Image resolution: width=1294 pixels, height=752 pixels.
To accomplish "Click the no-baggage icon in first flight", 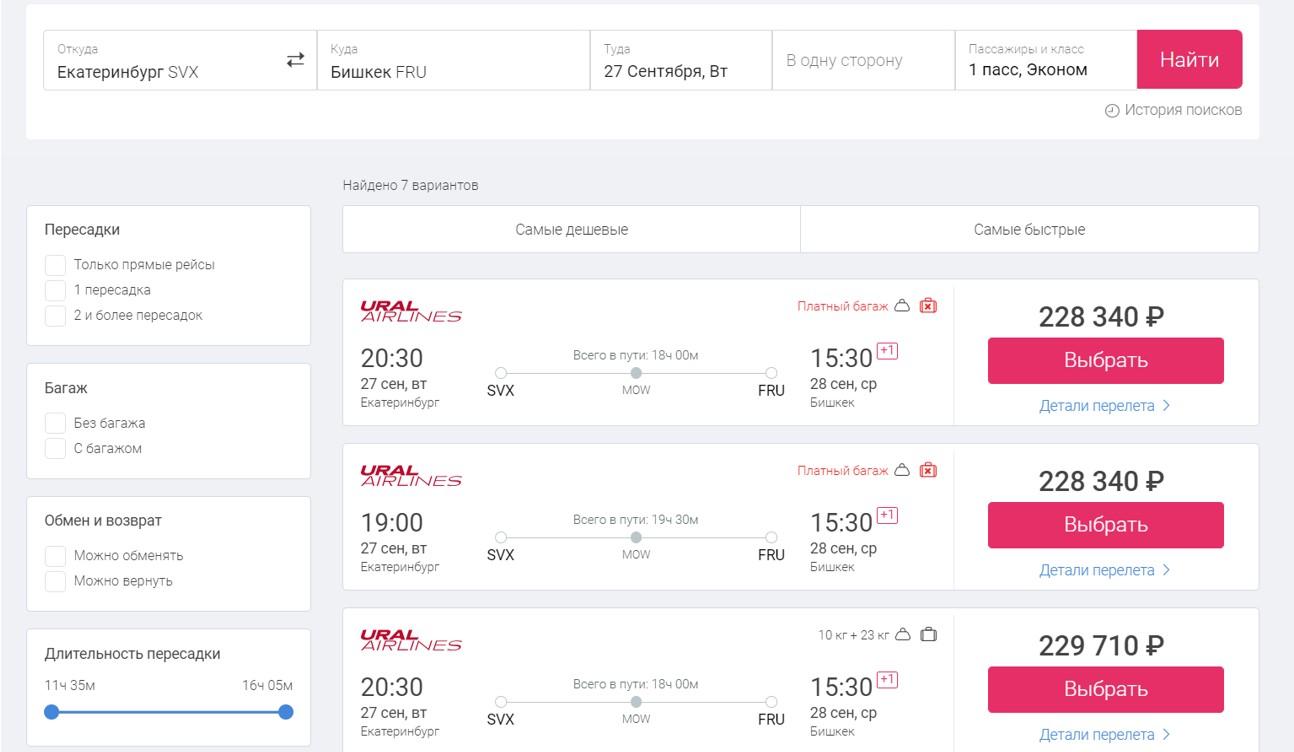I will pyautogui.click(x=928, y=306).
